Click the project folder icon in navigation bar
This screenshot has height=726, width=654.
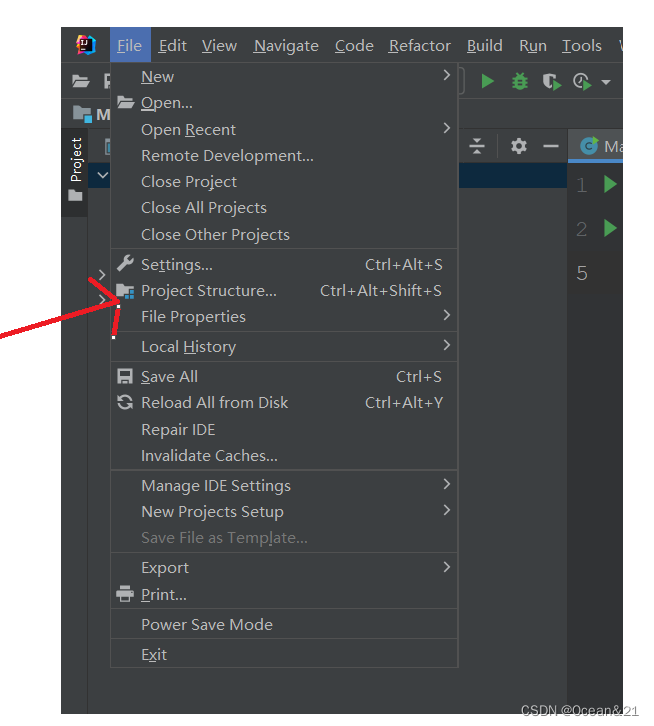coord(82,114)
